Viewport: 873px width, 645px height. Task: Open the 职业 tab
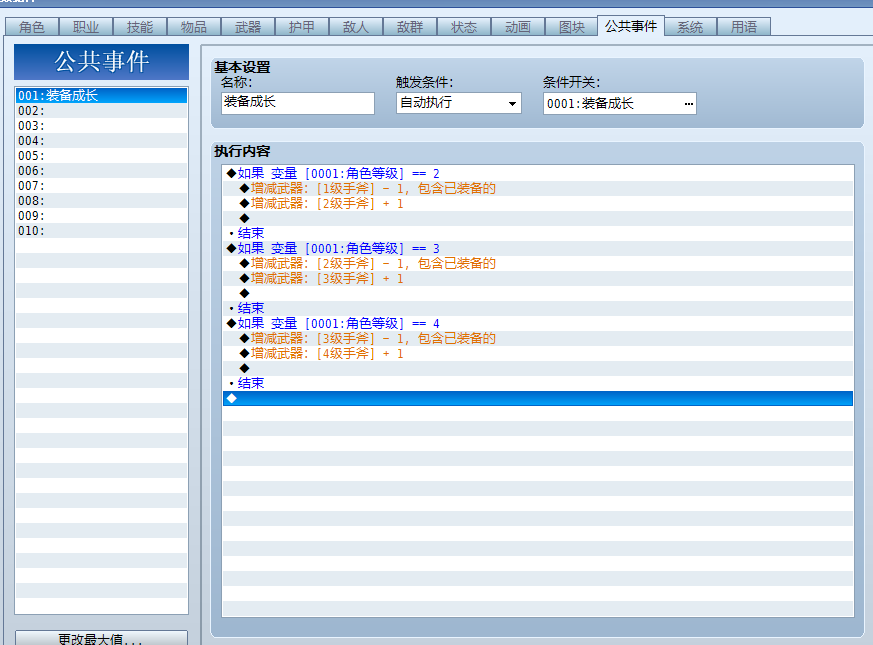pyautogui.click(x=86, y=27)
